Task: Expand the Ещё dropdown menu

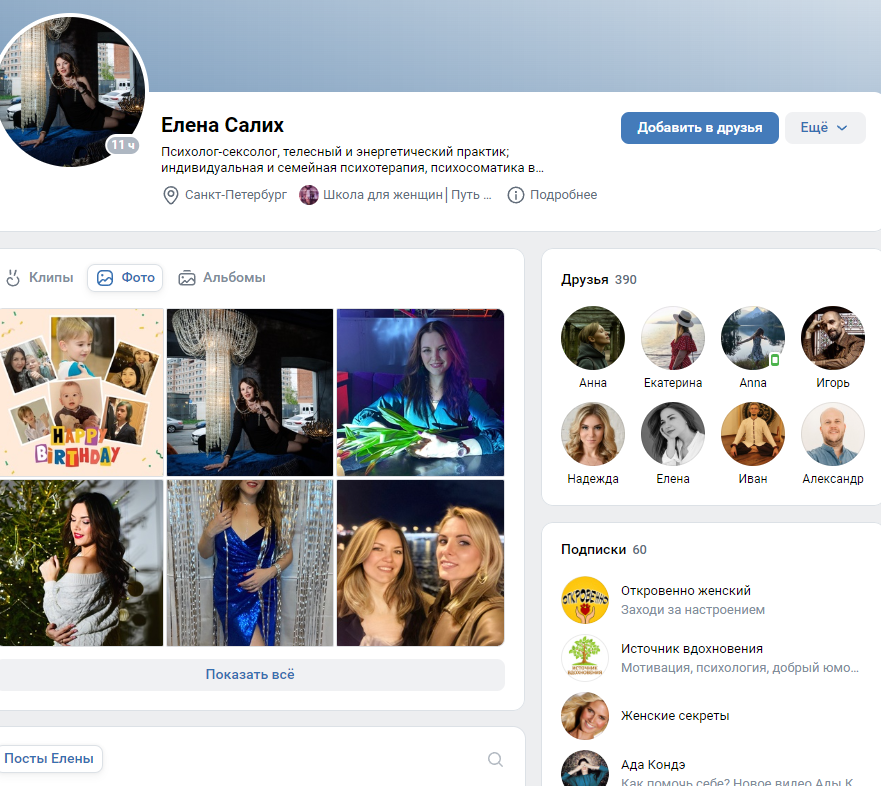Action: coord(825,128)
